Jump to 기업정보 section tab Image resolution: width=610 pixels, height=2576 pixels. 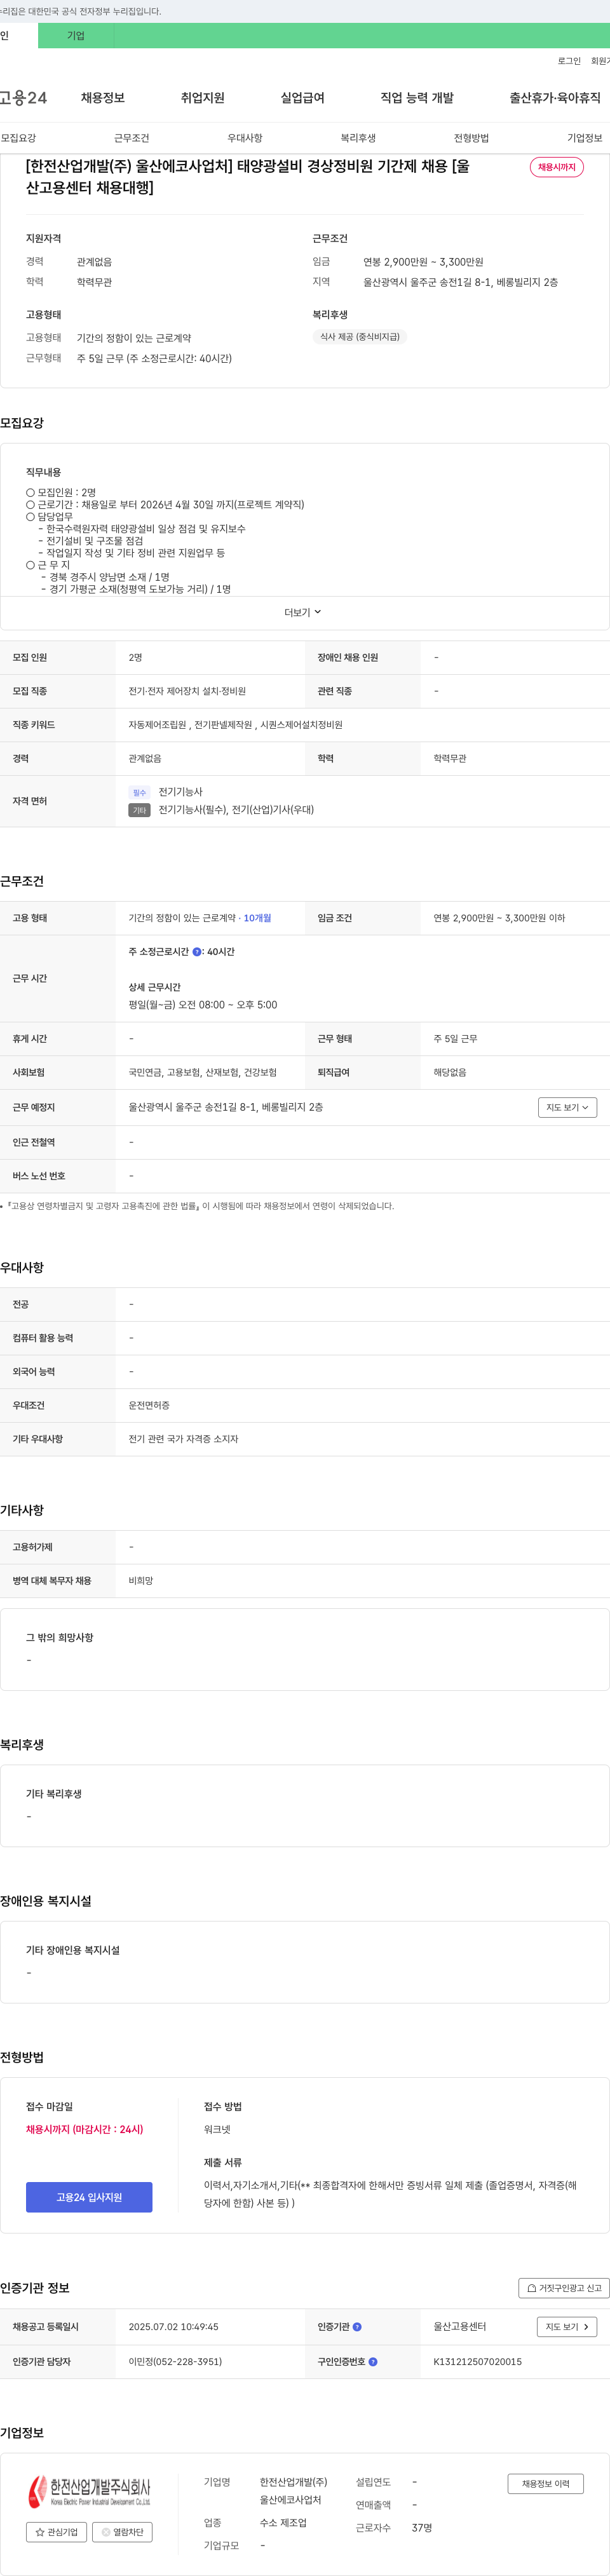coord(585,138)
